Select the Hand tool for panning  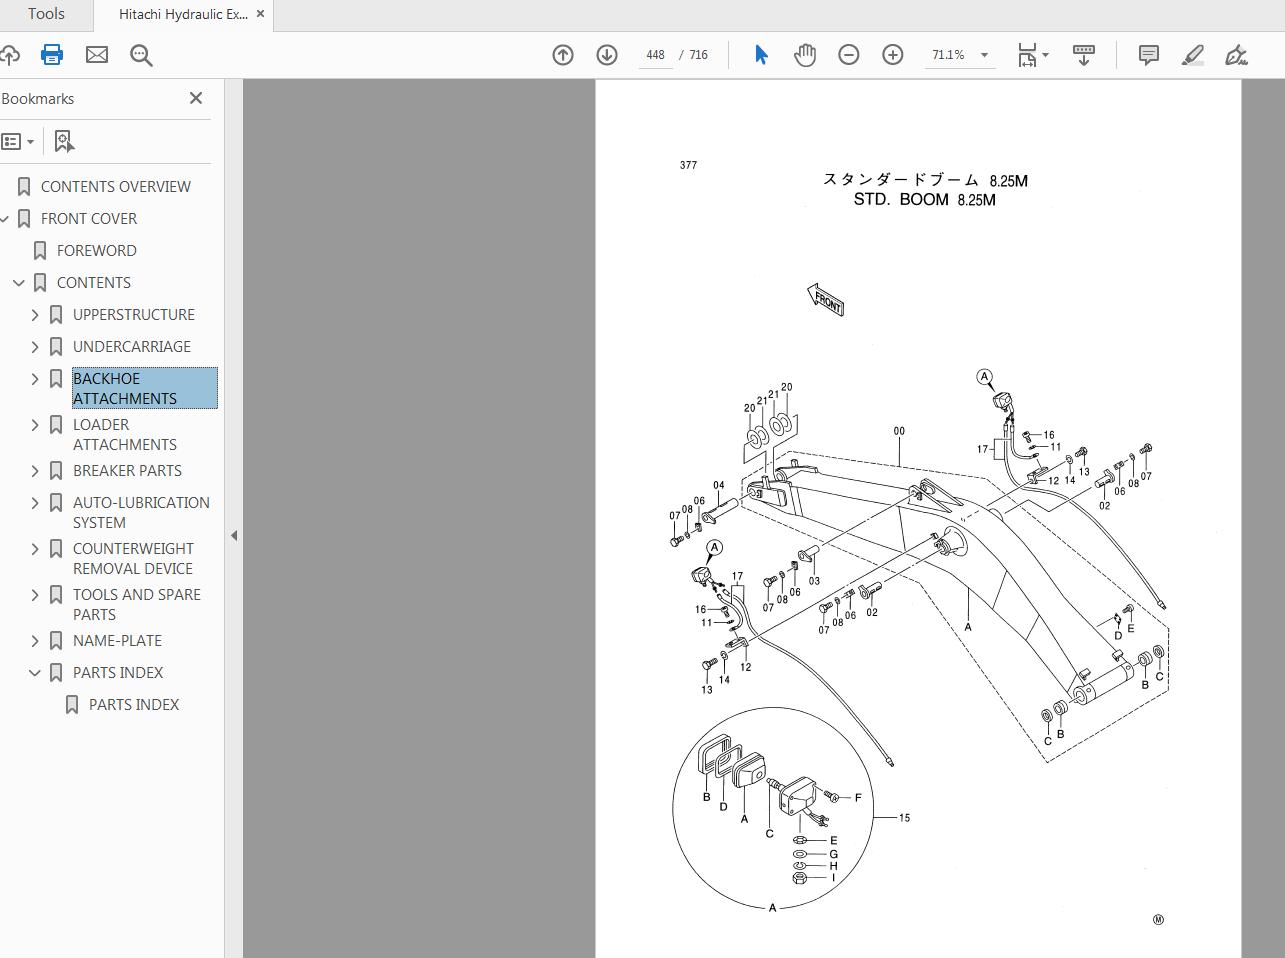(x=805, y=55)
